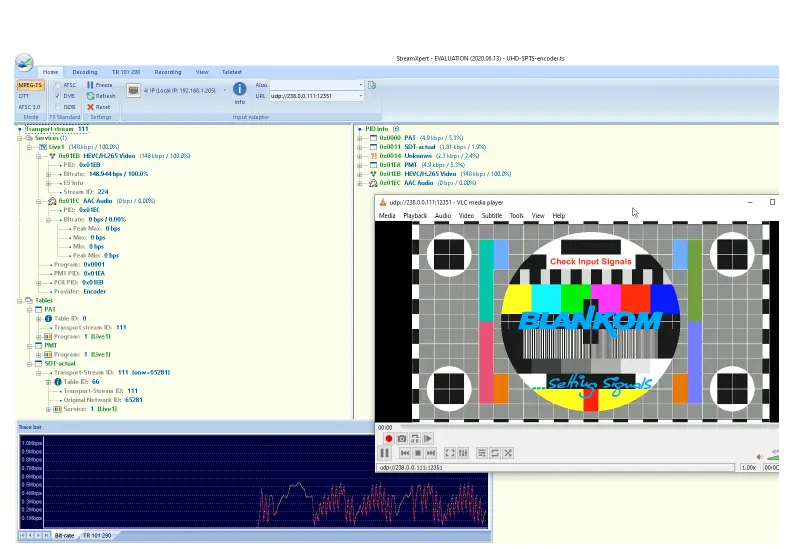Switch to the Home ribbon tab
The height and width of the screenshot is (549, 804).
50,72
